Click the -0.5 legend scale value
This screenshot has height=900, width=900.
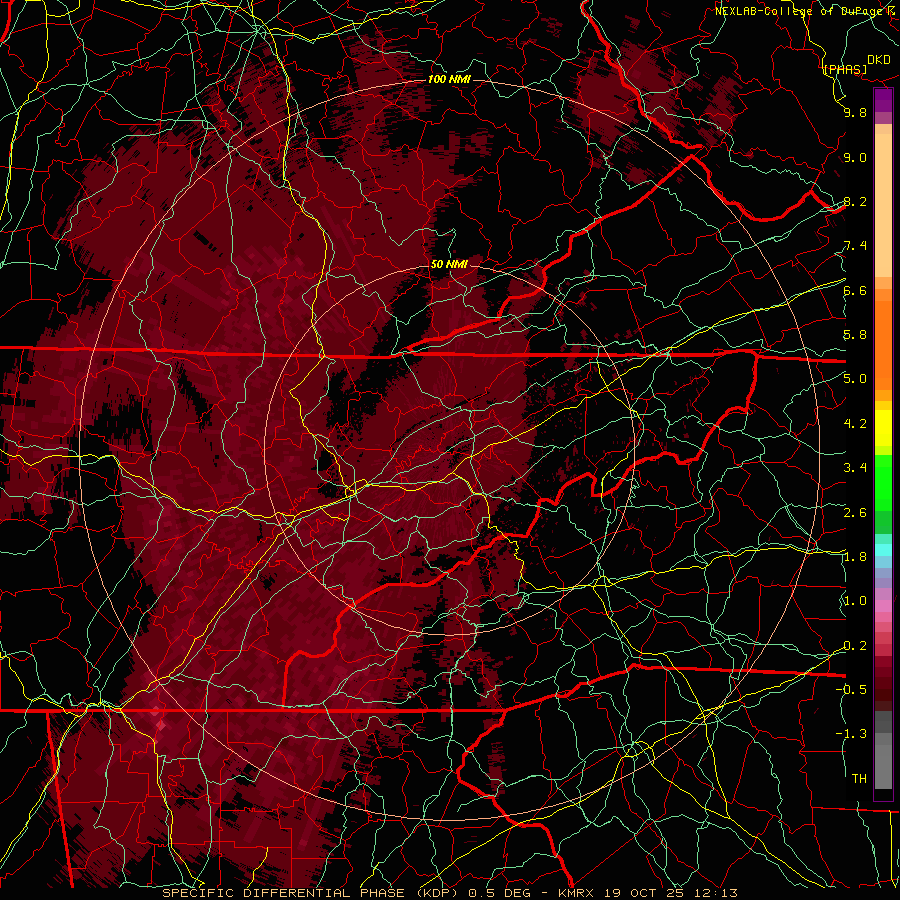click(x=851, y=689)
